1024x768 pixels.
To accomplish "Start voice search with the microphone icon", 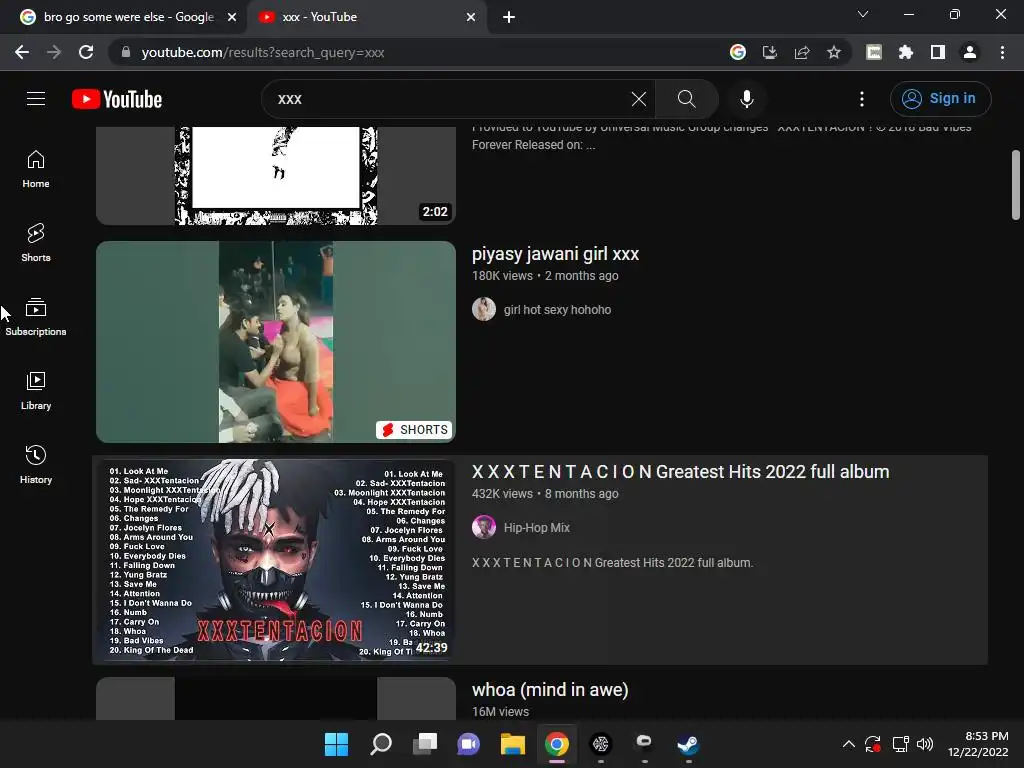I will click(x=746, y=99).
